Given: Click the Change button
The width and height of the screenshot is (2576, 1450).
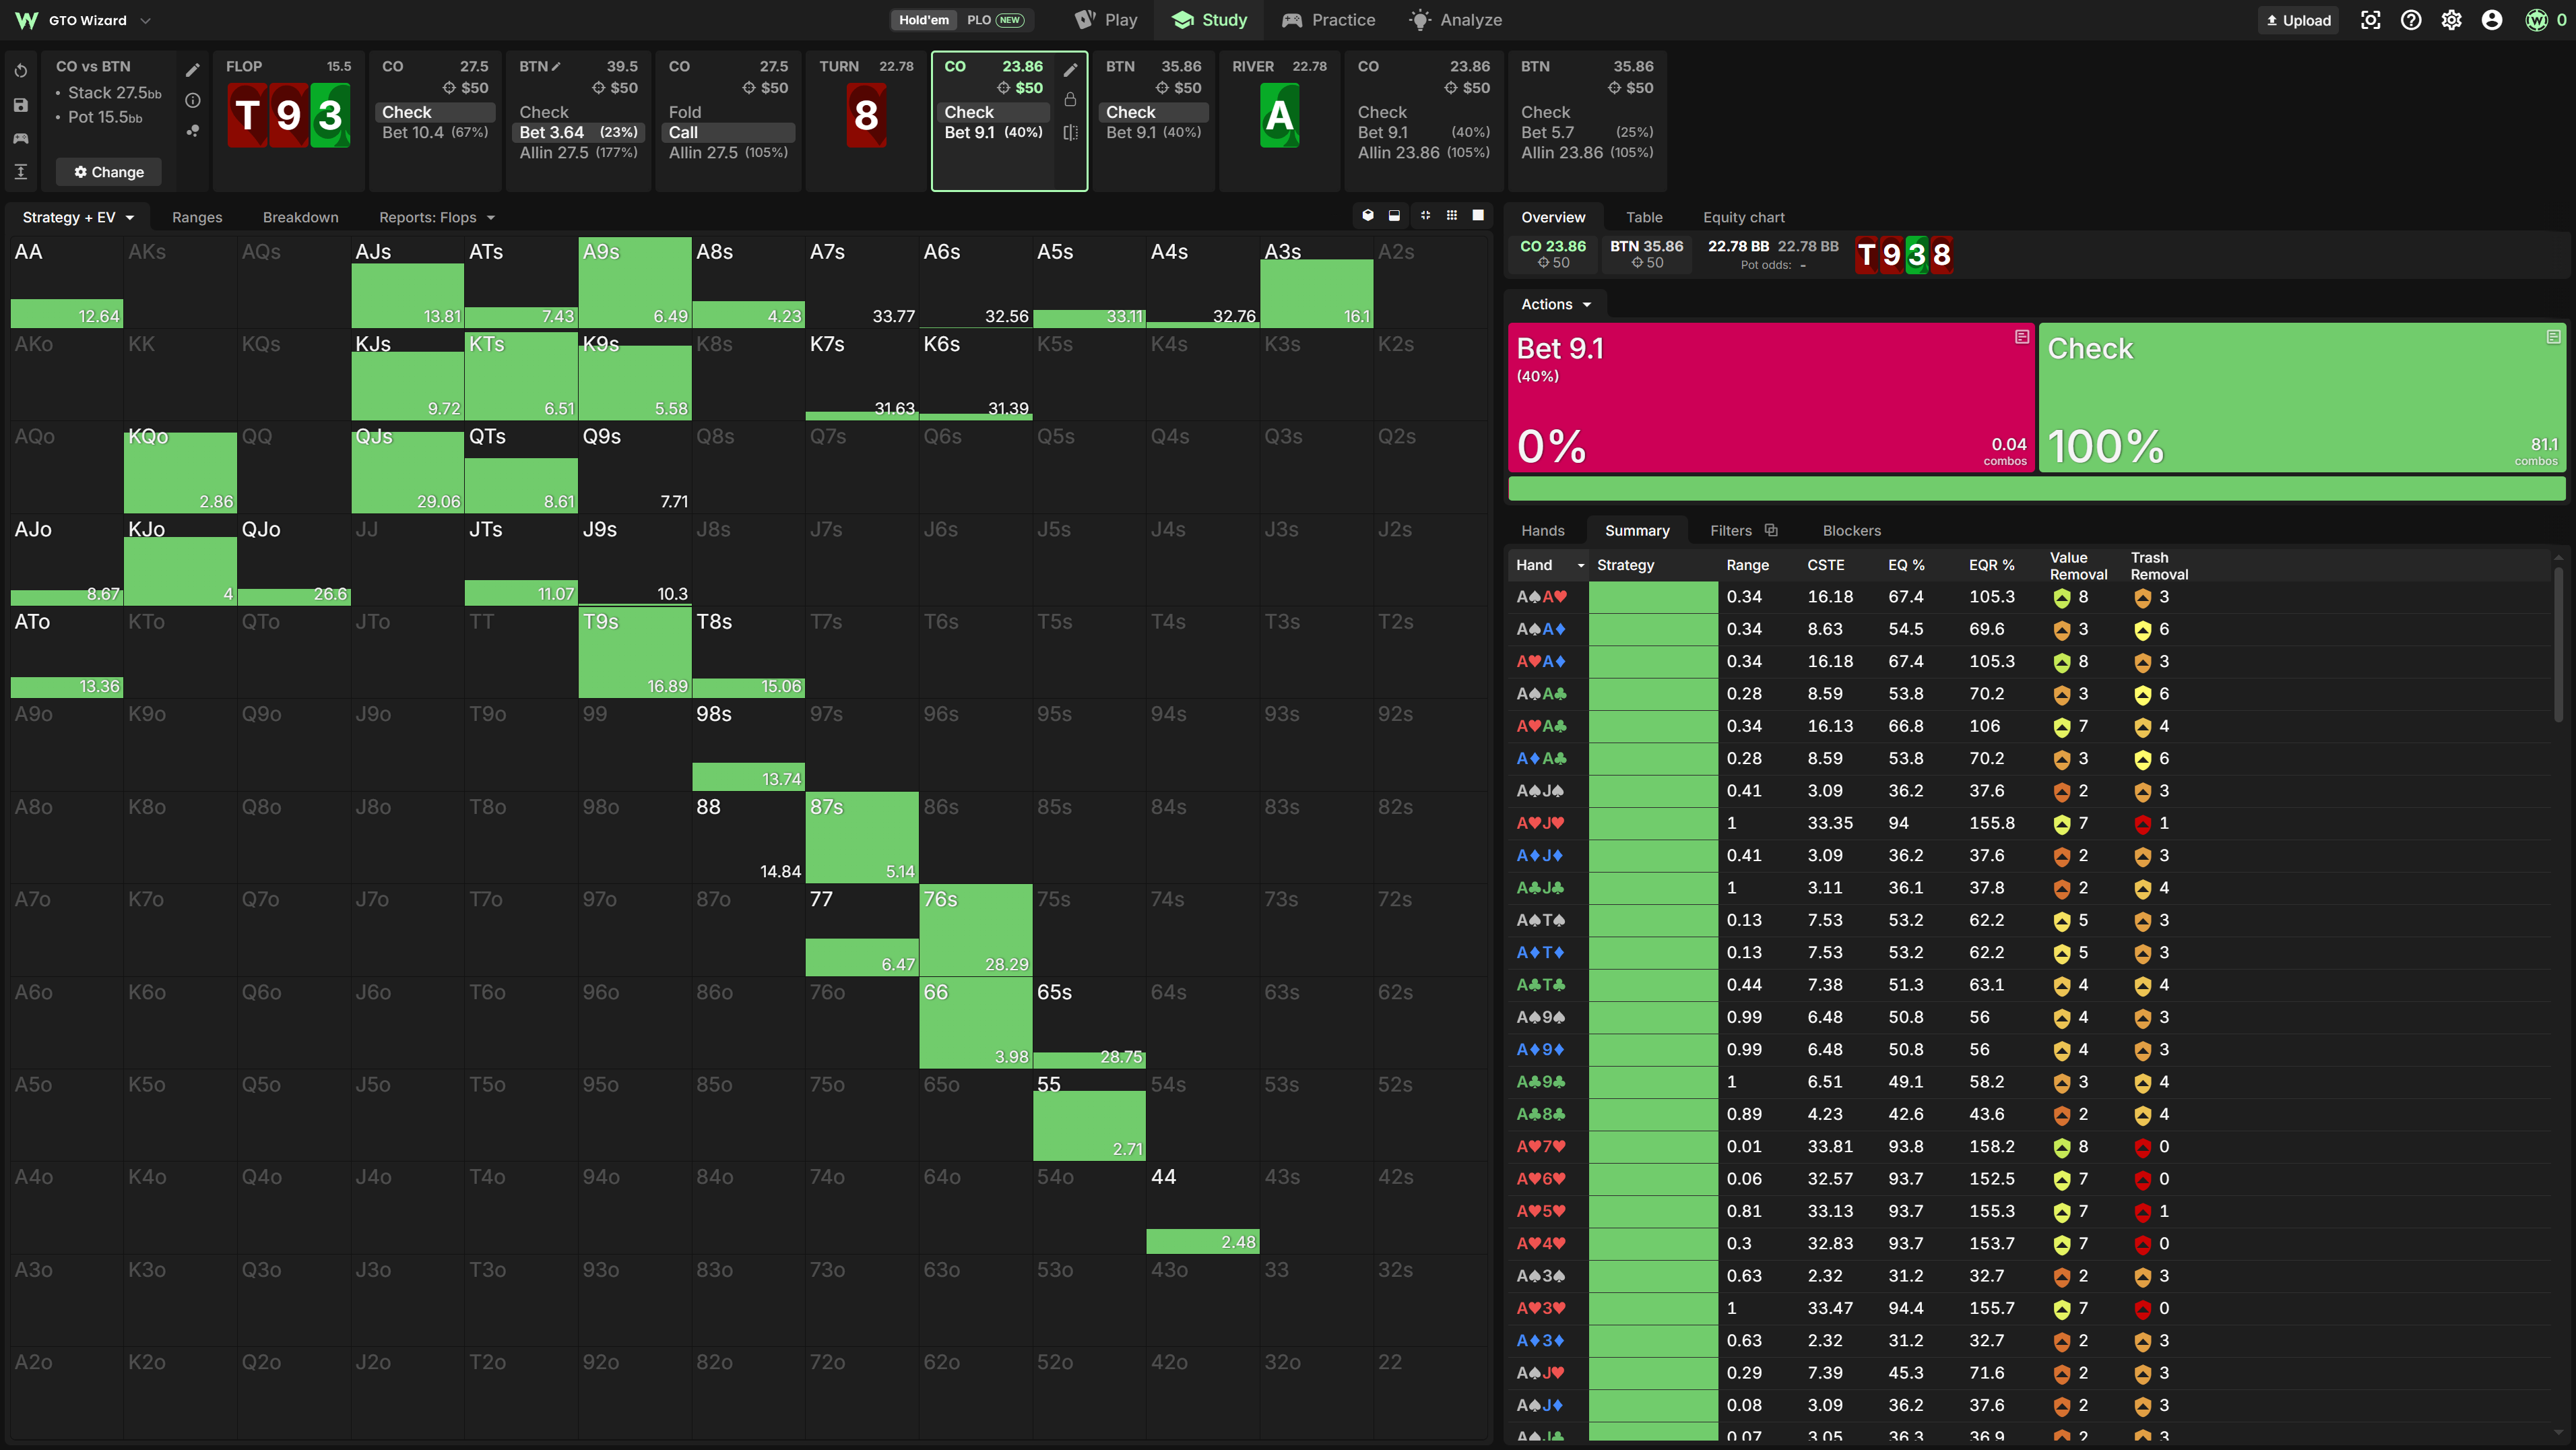Looking at the screenshot, I should 109,172.
